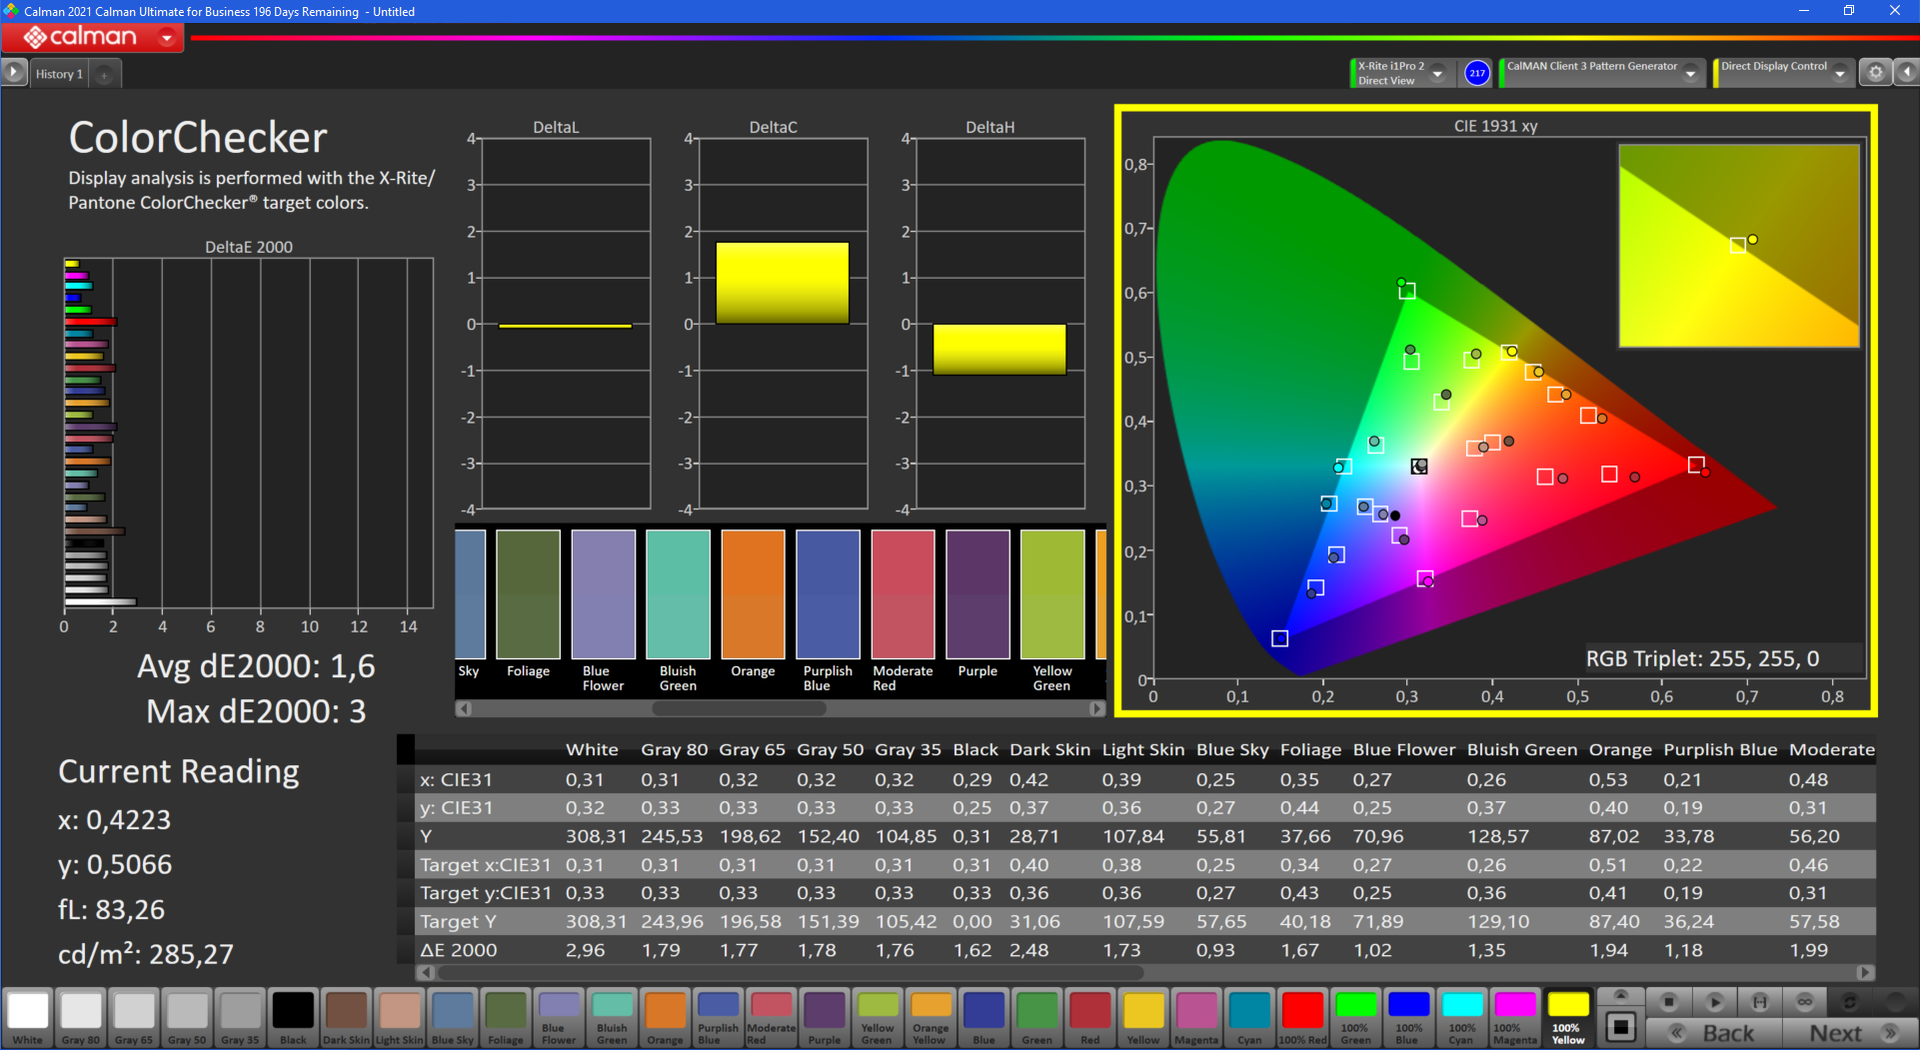This screenshot has width=1920, height=1050.
Task: Select the Gray 50 patch
Action: 187,1017
